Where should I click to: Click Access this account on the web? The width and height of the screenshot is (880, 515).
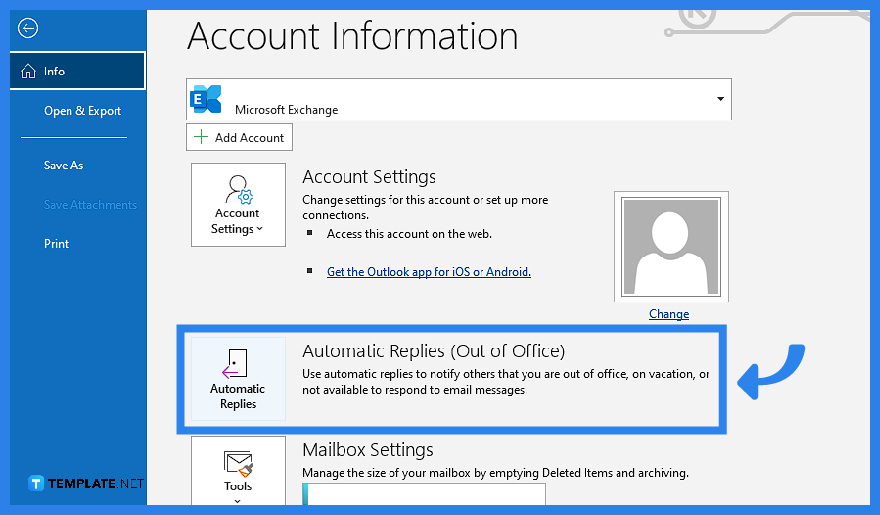pyautogui.click(x=409, y=234)
